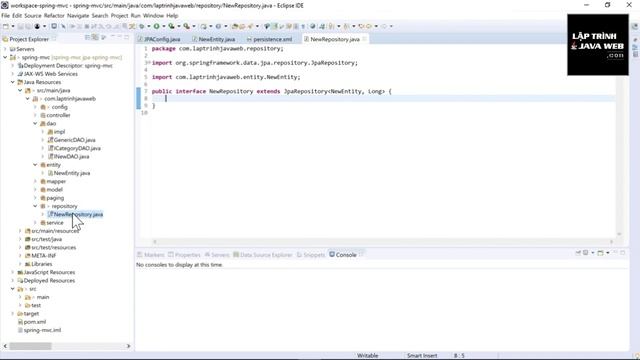Expand the config package node
Screen dimensions: 640x360
[x=35, y=107]
